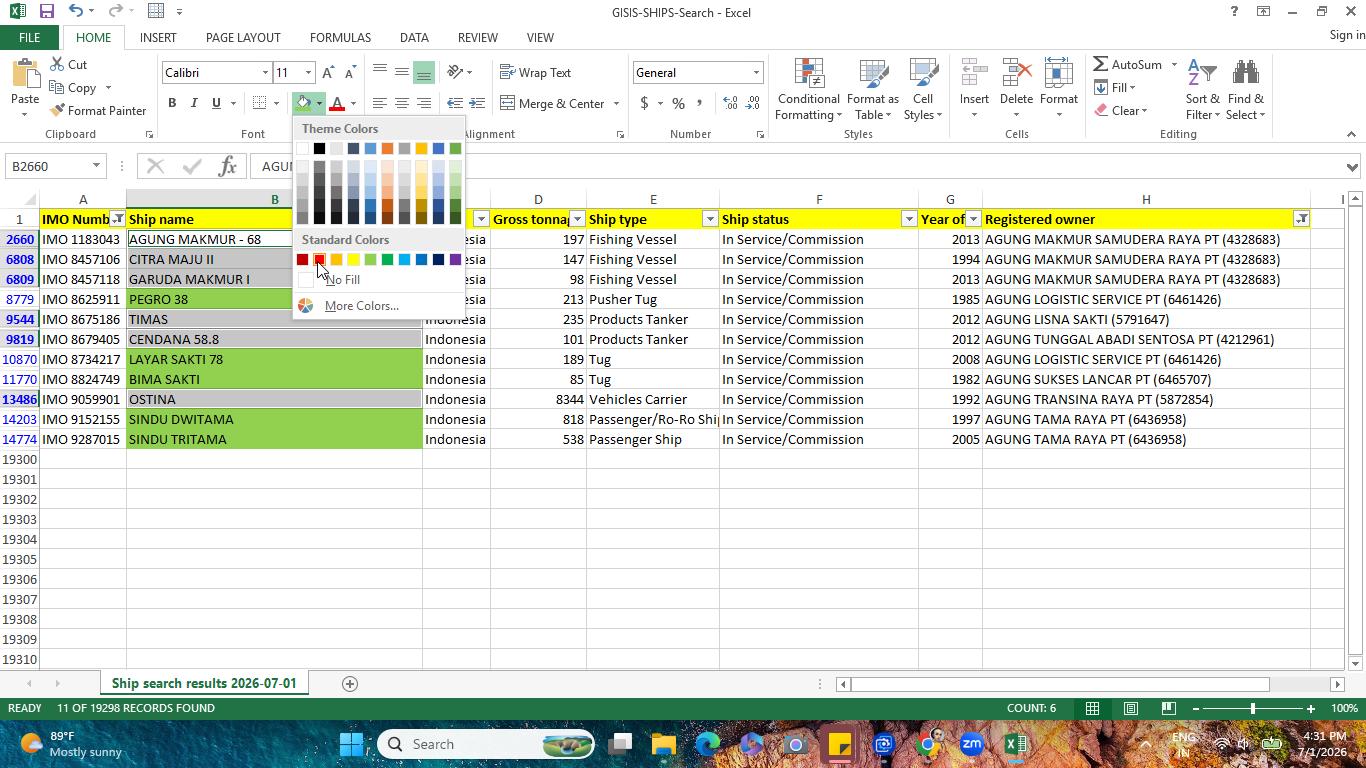Toggle Top Align vertical alignment
The height and width of the screenshot is (768, 1366).
tap(379, 73)
